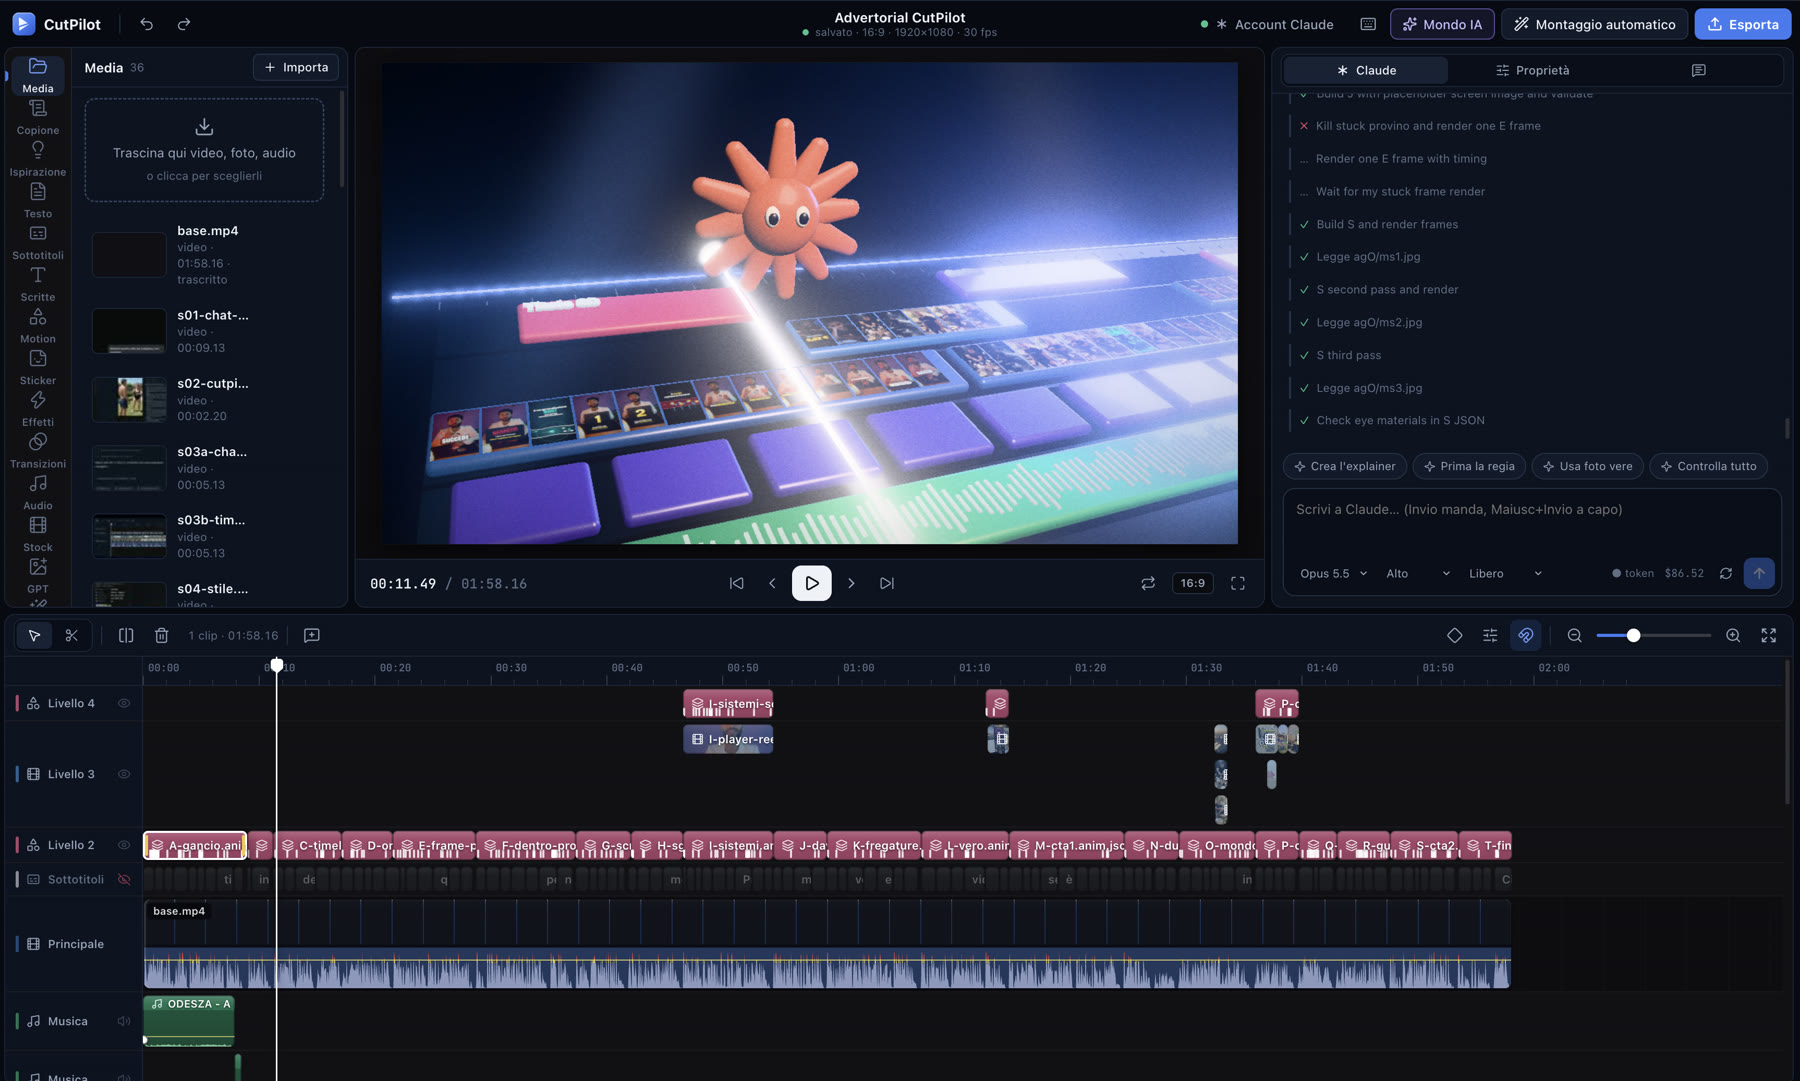Toggle visibility of Livello 4
Viewport: 1800px width, 1081px height.
(124, 703)
